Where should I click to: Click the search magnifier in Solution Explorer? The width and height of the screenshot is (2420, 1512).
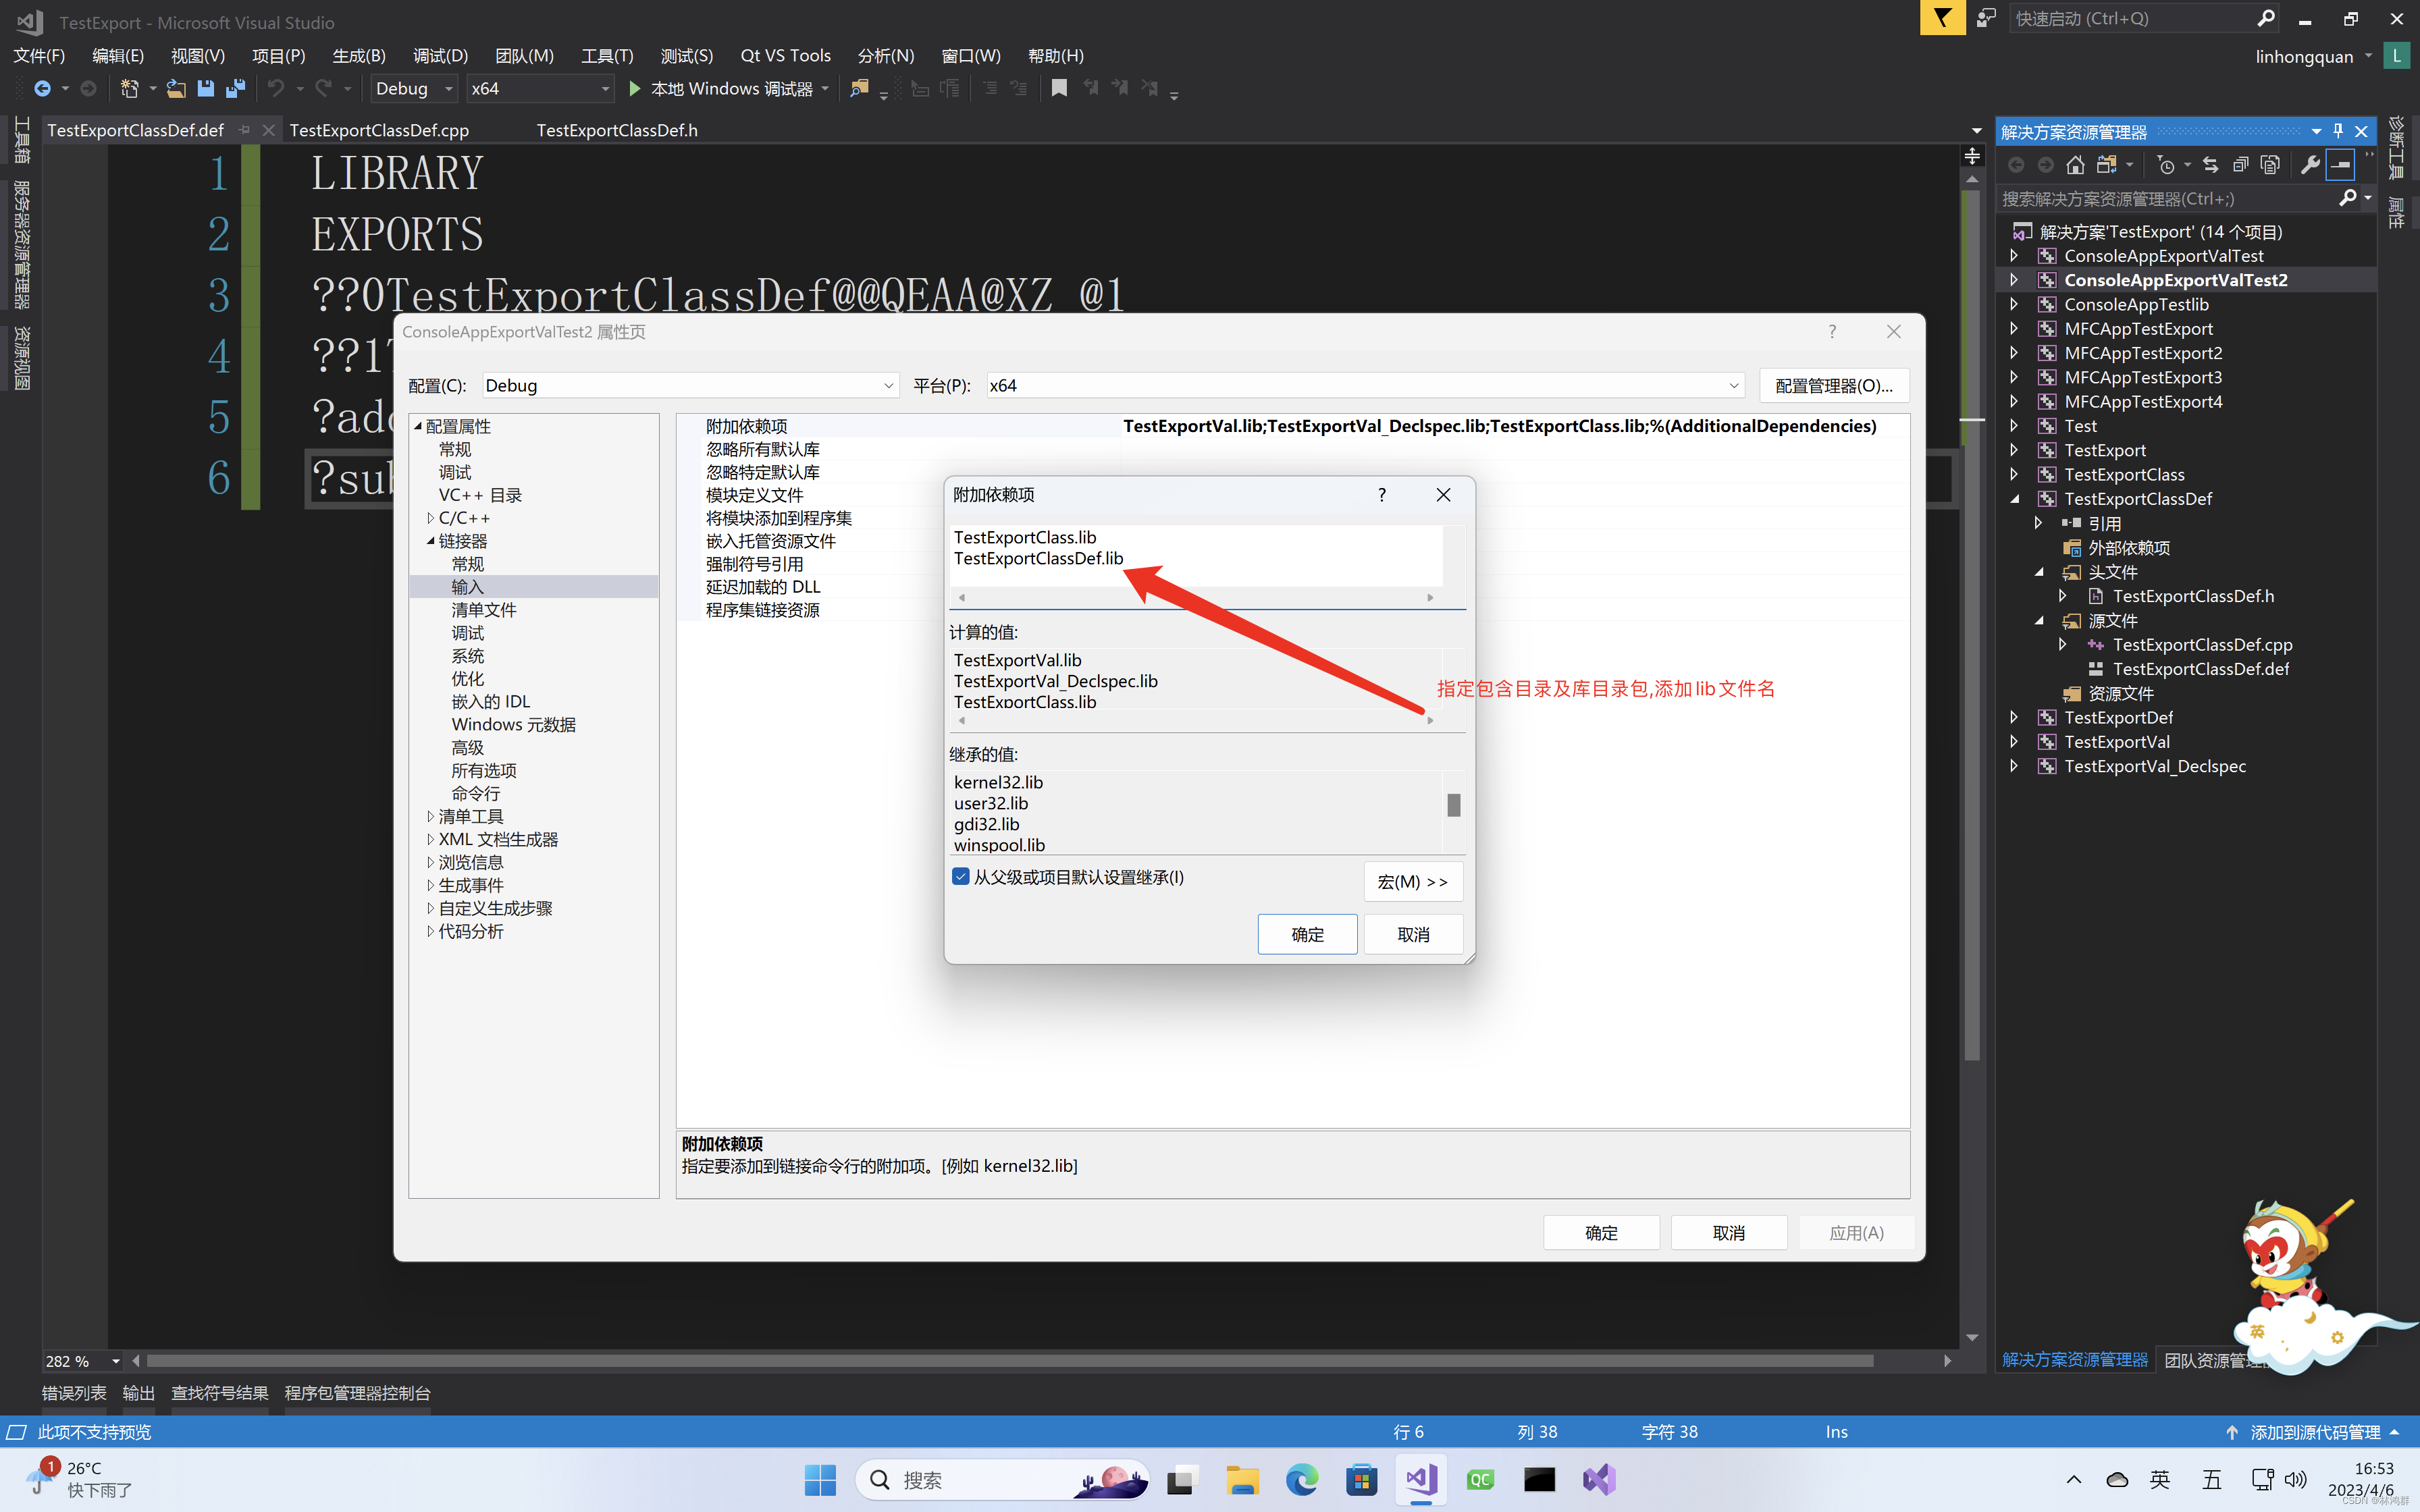[x=2348, y=199]
